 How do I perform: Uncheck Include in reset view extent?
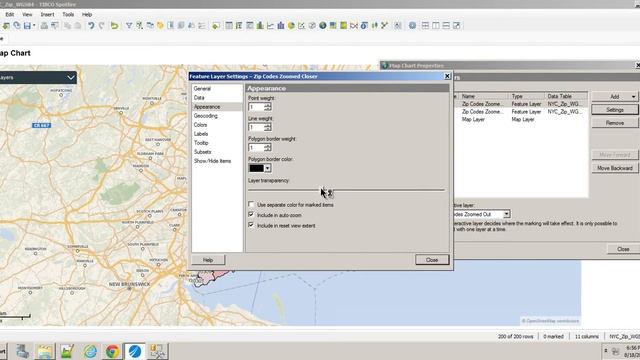(x=251, y=225)
